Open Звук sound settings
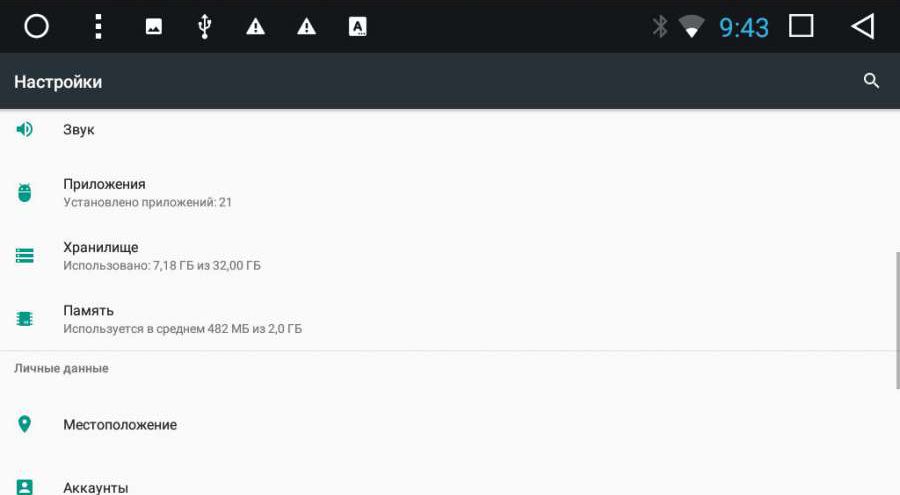 (450, 130)
